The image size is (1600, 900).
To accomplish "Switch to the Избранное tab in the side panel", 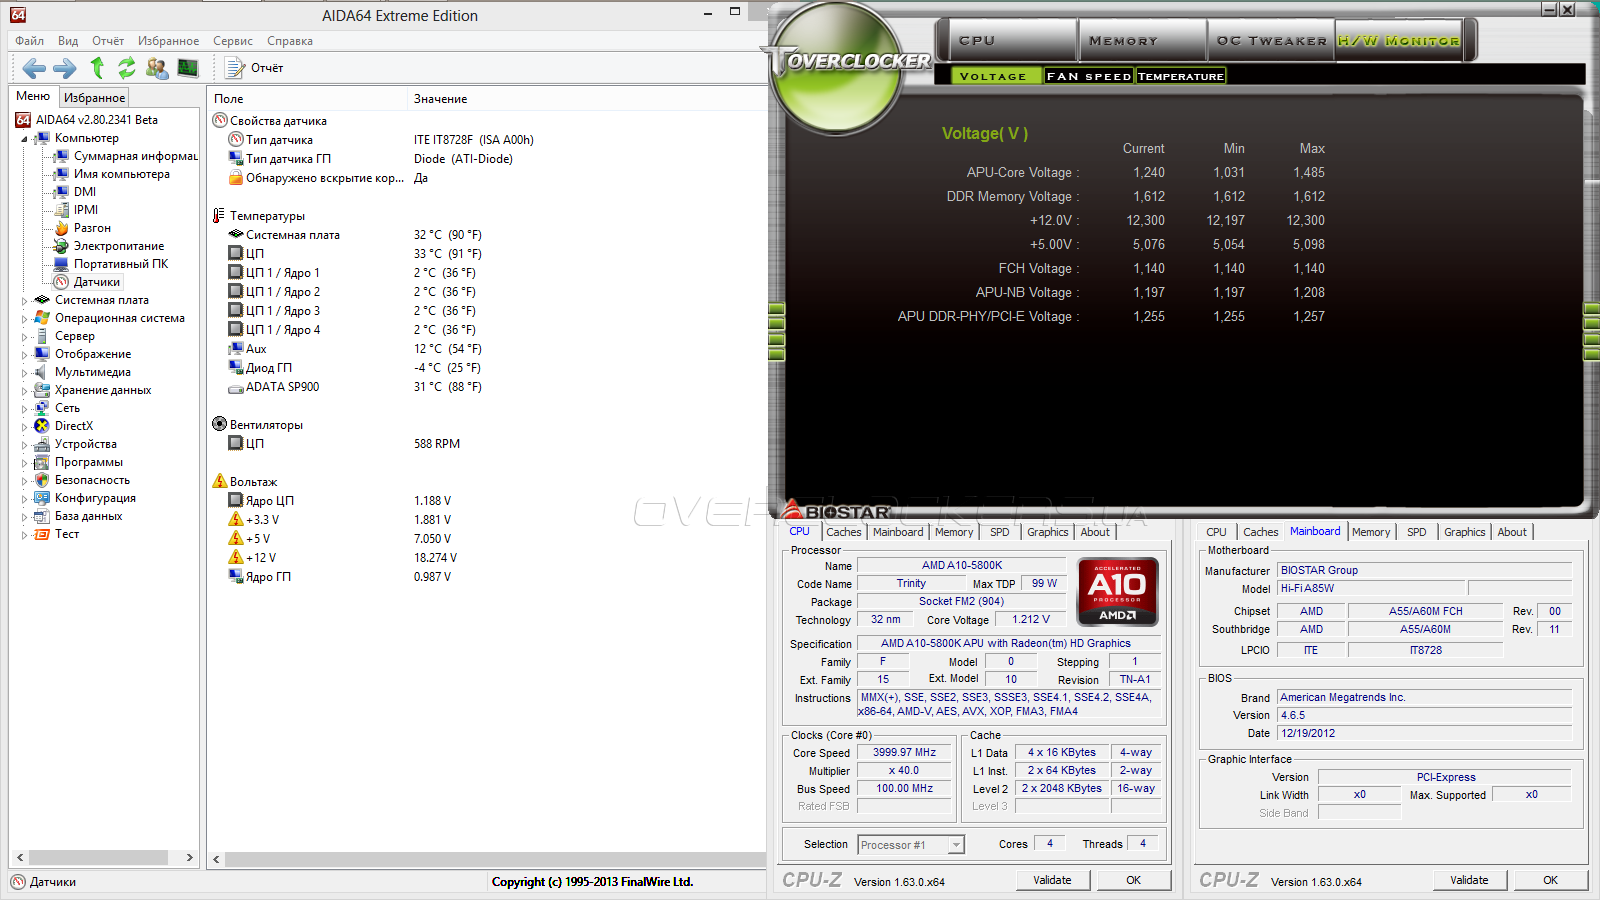I will point(95,97).
